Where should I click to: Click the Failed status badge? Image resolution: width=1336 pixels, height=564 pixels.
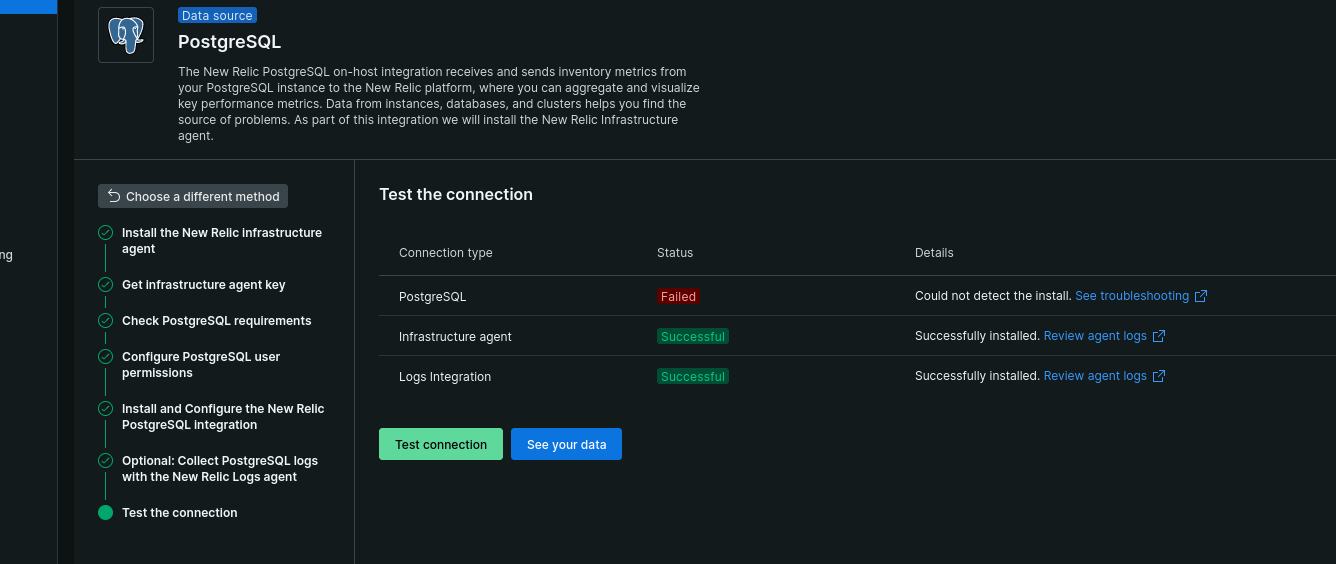[678, 296]
